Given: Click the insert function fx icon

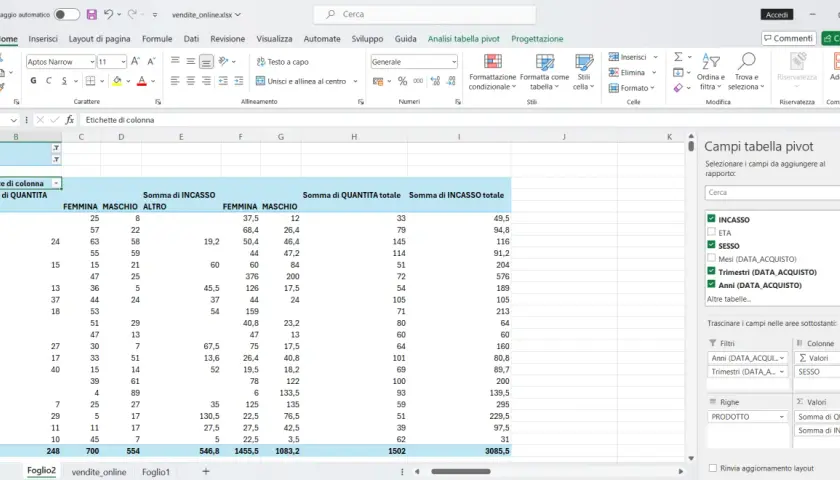Looking at the screenshot, I should coord(70,120).
